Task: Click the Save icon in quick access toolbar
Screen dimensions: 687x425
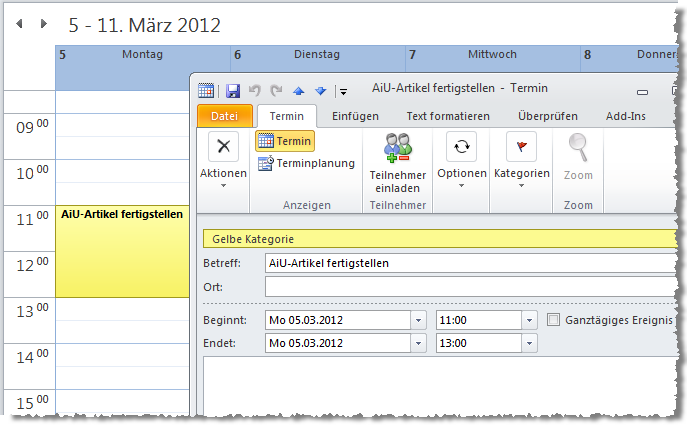Action: click(233, 90)
